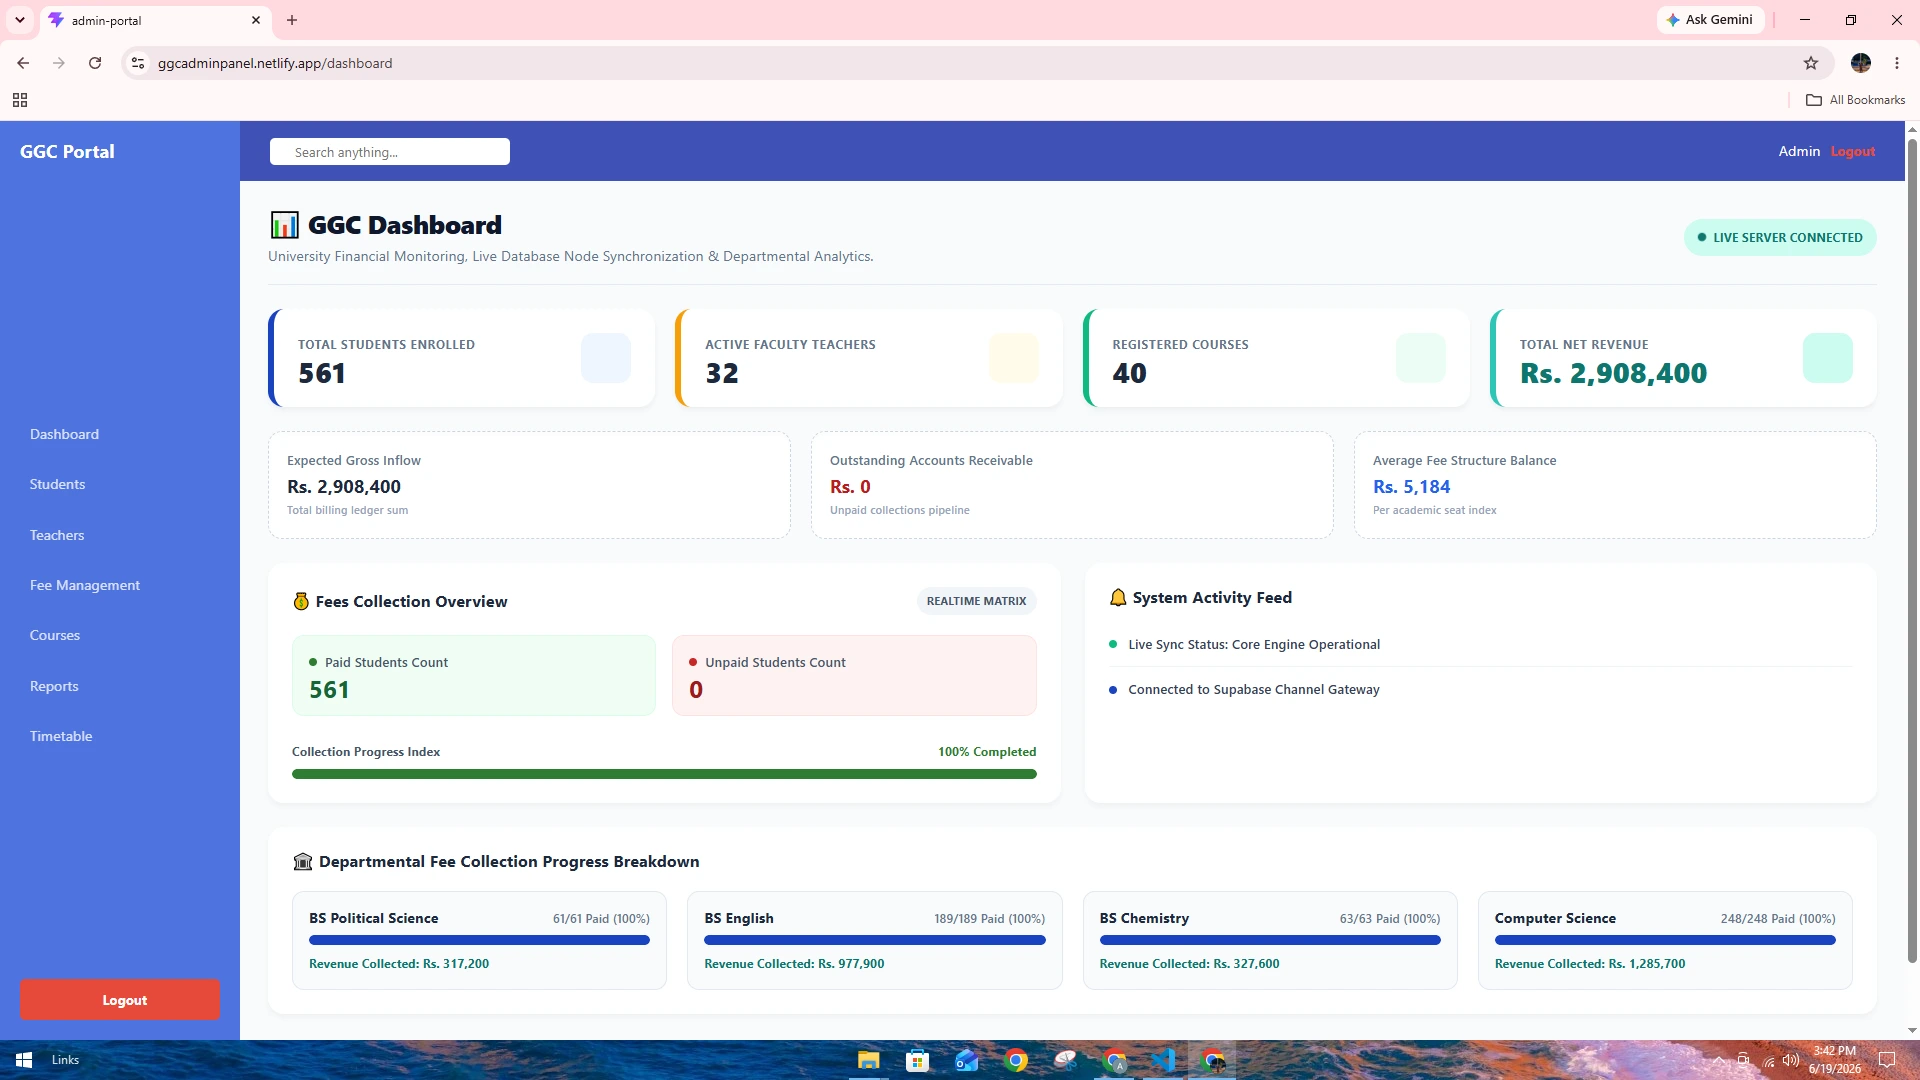1920x1080 pixels.
Task: Click the REALTIME MATRIX badge
Action: pyautogui.click(x=976, y=601)
